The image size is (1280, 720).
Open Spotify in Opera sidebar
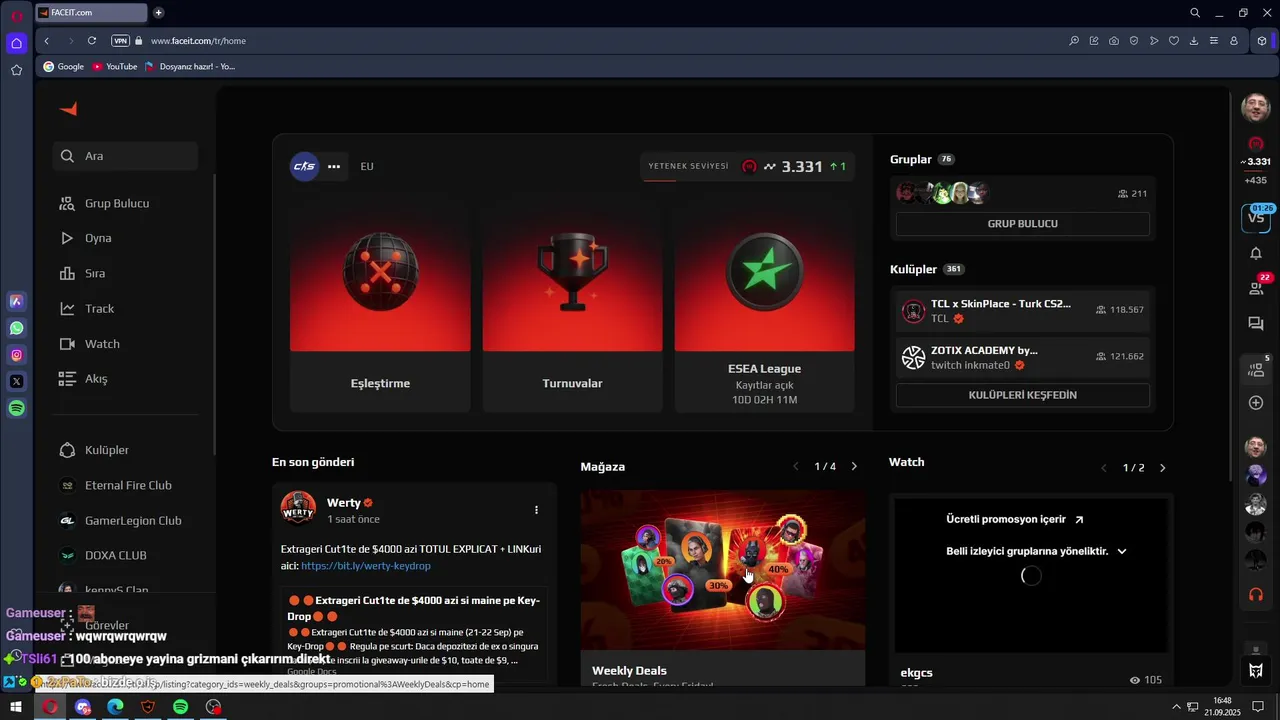point(16,408)
